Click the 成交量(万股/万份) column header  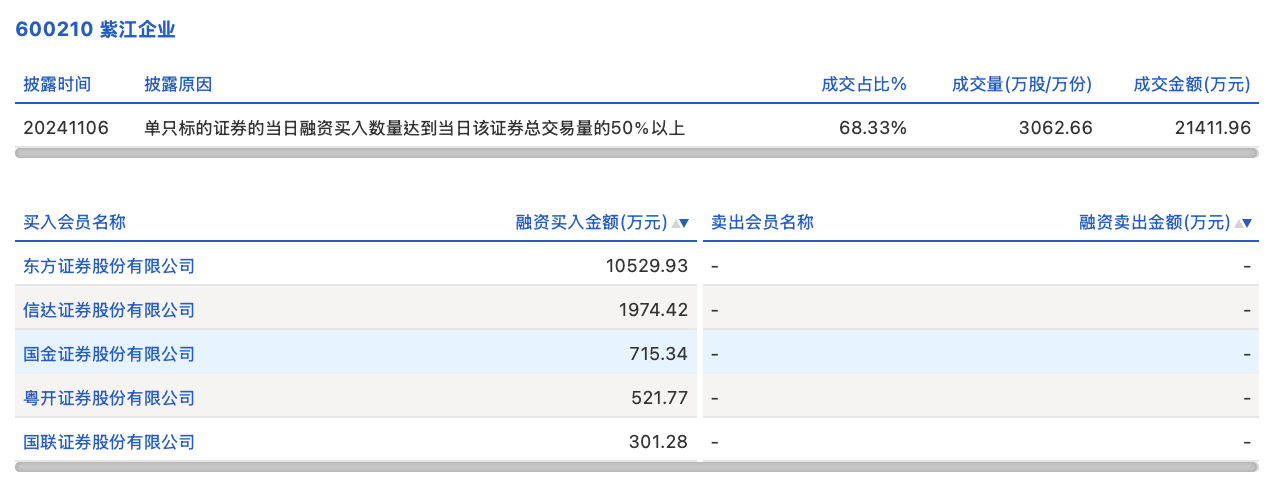tap(1022, 84)
